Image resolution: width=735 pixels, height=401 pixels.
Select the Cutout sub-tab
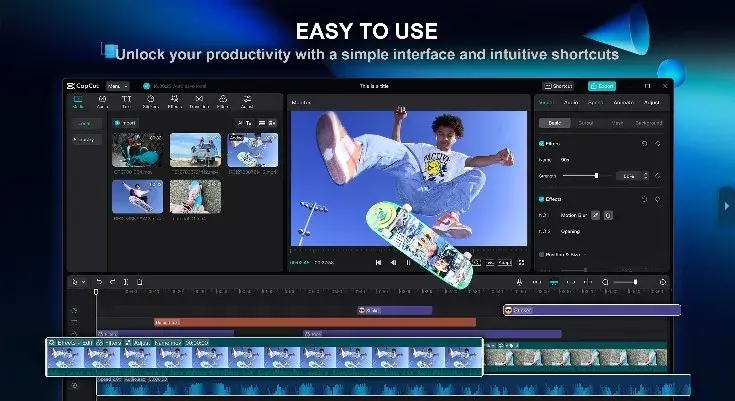(x=586, y=123)
